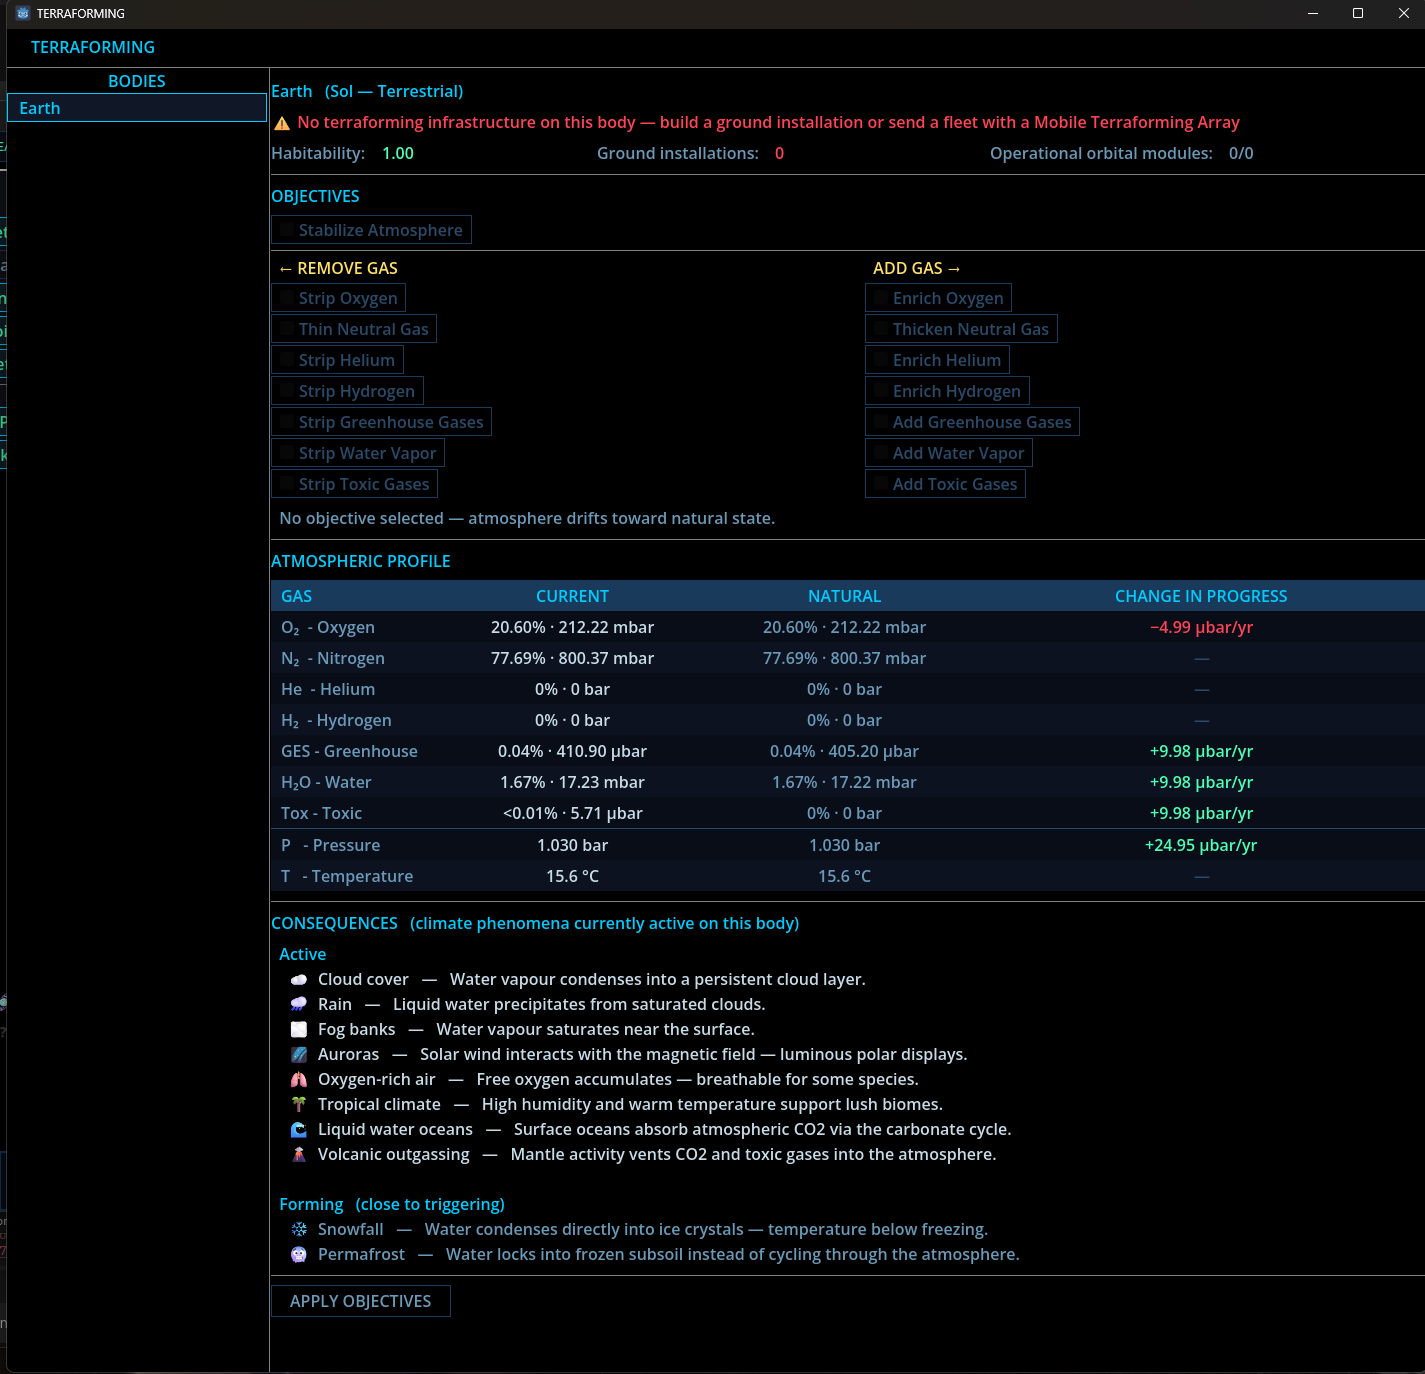This screenshot has width=1425, height=1374.
Task: Check Add Water Vapor
Action: pyautogui.click(x=949, y=453)
